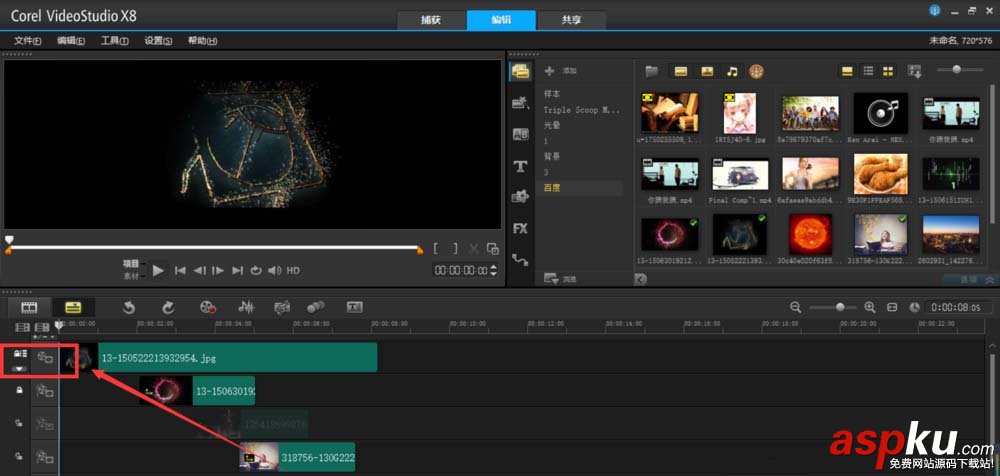Viewport: 1000px width, 476px height.
Task: Open the Sound Mixer icon
Action: (x=246, y=308)
